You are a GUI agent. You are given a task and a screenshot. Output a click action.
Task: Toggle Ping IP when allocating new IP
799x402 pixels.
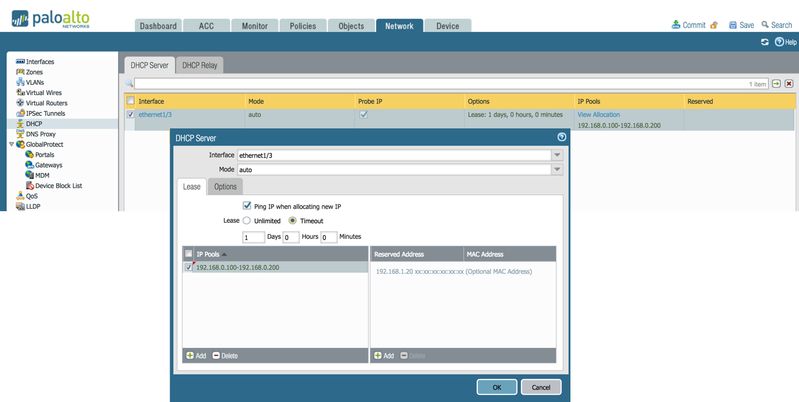point(247,206)
